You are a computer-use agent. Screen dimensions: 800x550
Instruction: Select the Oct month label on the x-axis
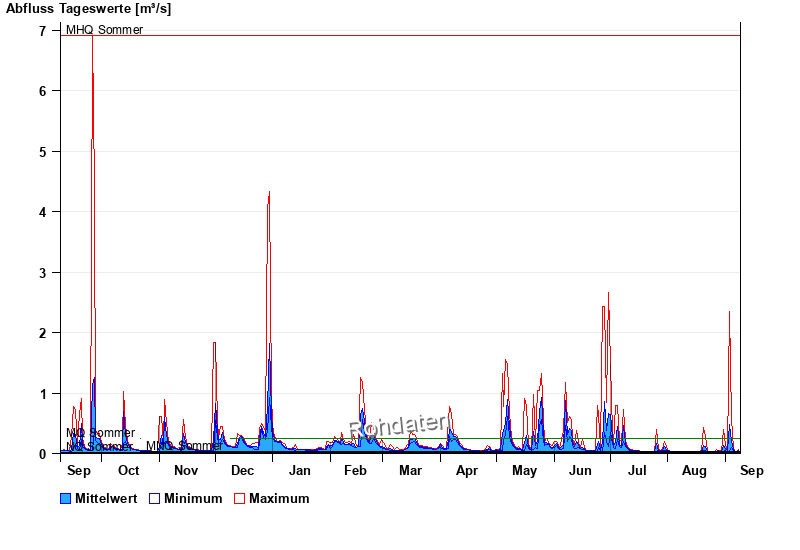point(129,470)
